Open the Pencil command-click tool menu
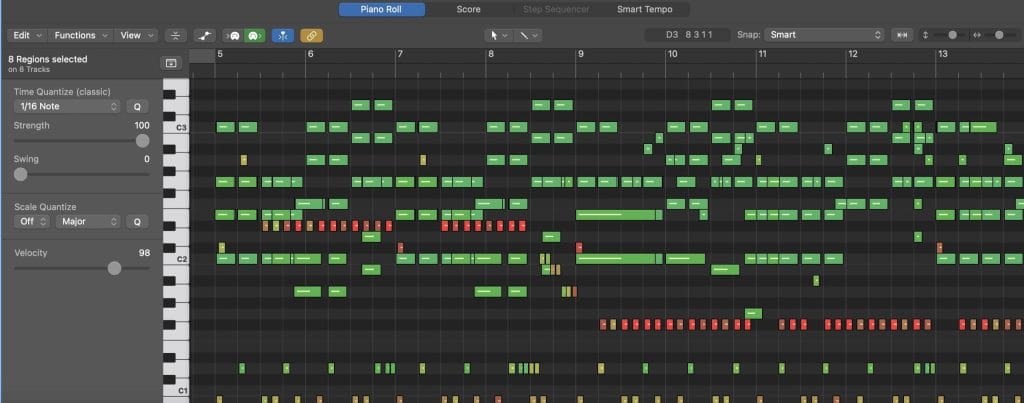 tap(529, 35)
